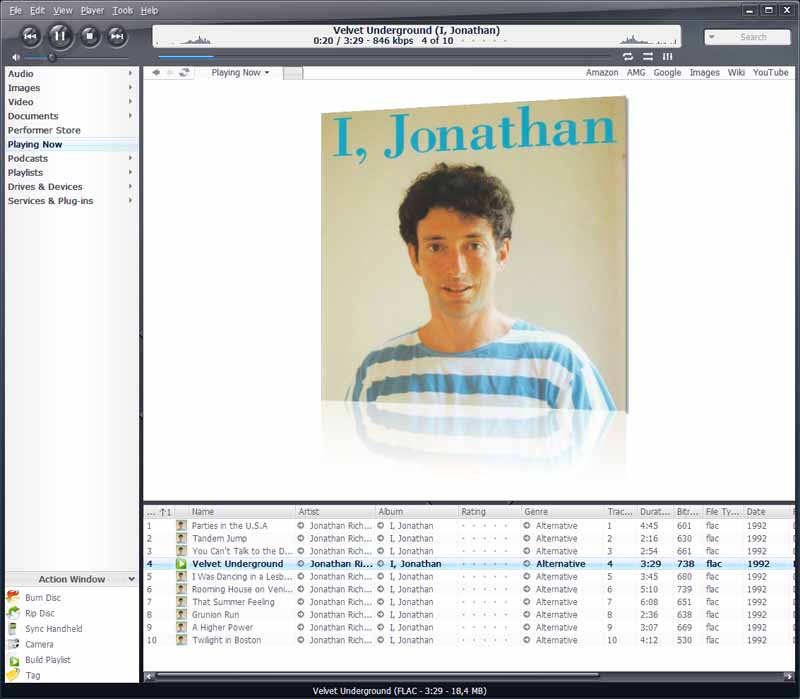Open the Help menu
Image resolution: width=800 pixels, height=699 pixels.
tap(149, 10)
